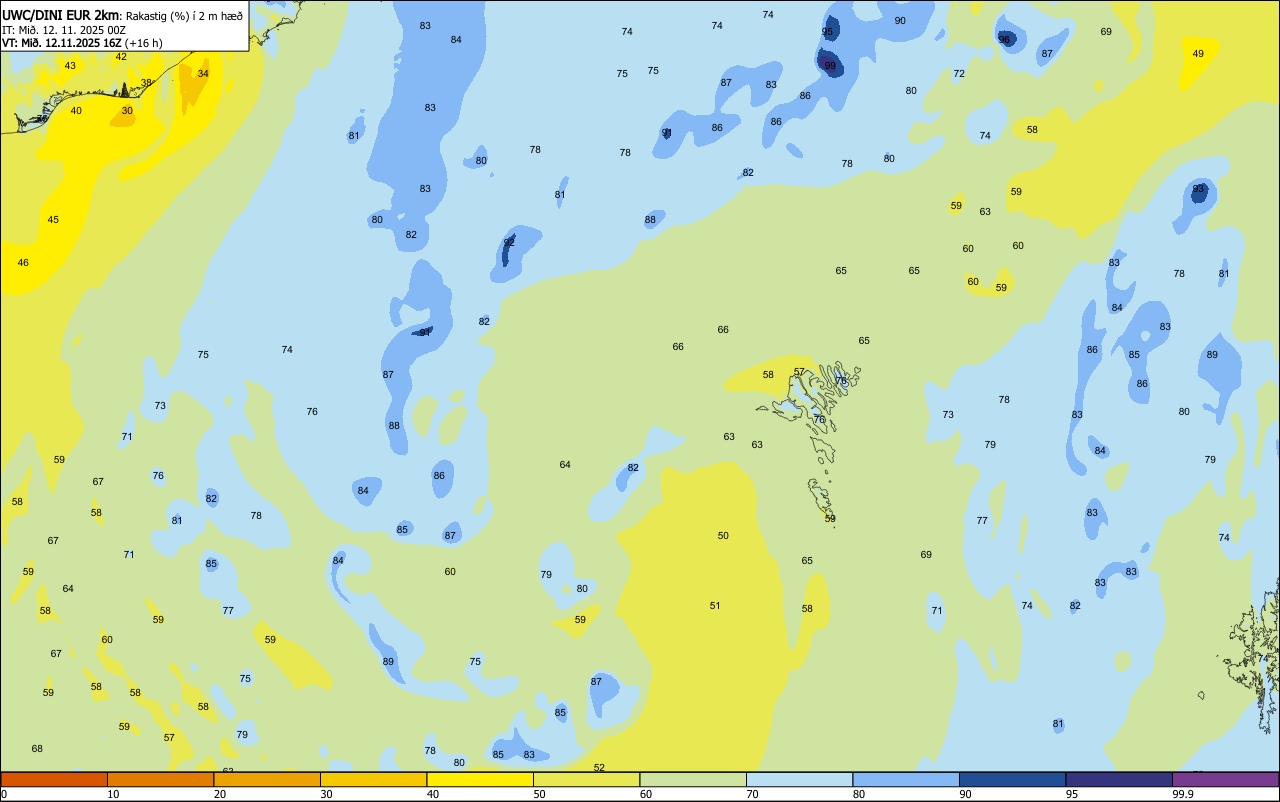Click the 60–70 light green legend swatch
The image size is (1280, 802).
point(693,779)
